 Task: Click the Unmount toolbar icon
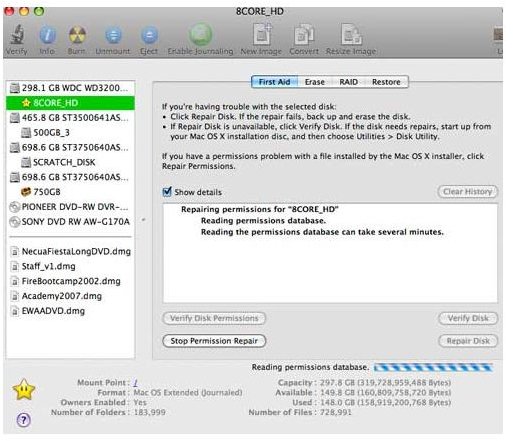coord(113,35)
